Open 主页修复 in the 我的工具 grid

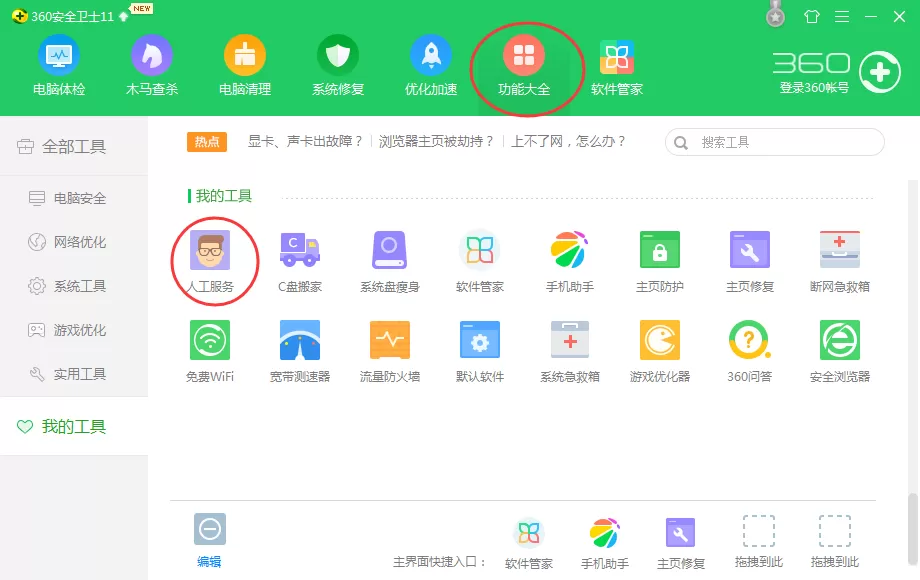[x=750, y=262]
